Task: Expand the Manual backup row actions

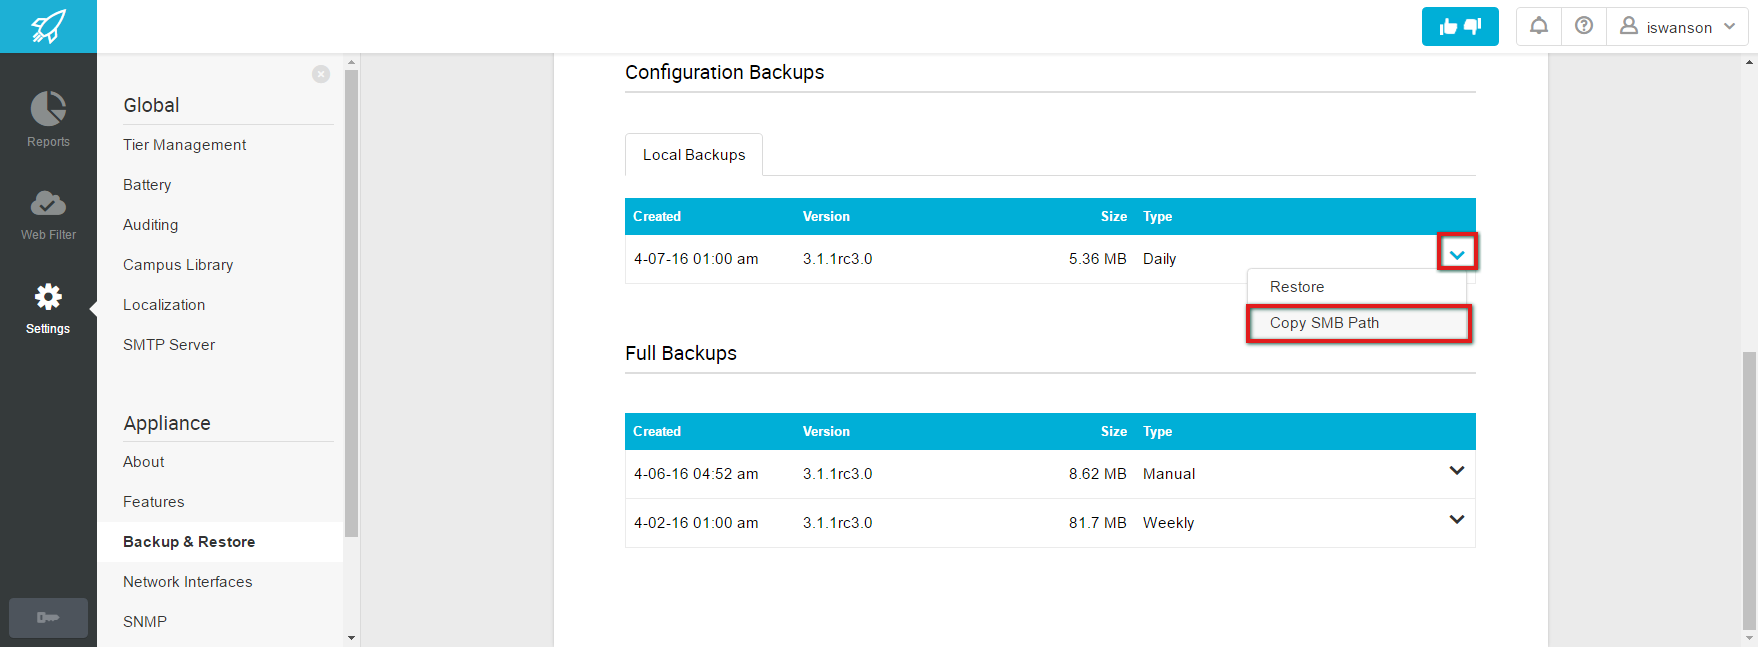Action: click(x=1457, y=471)
